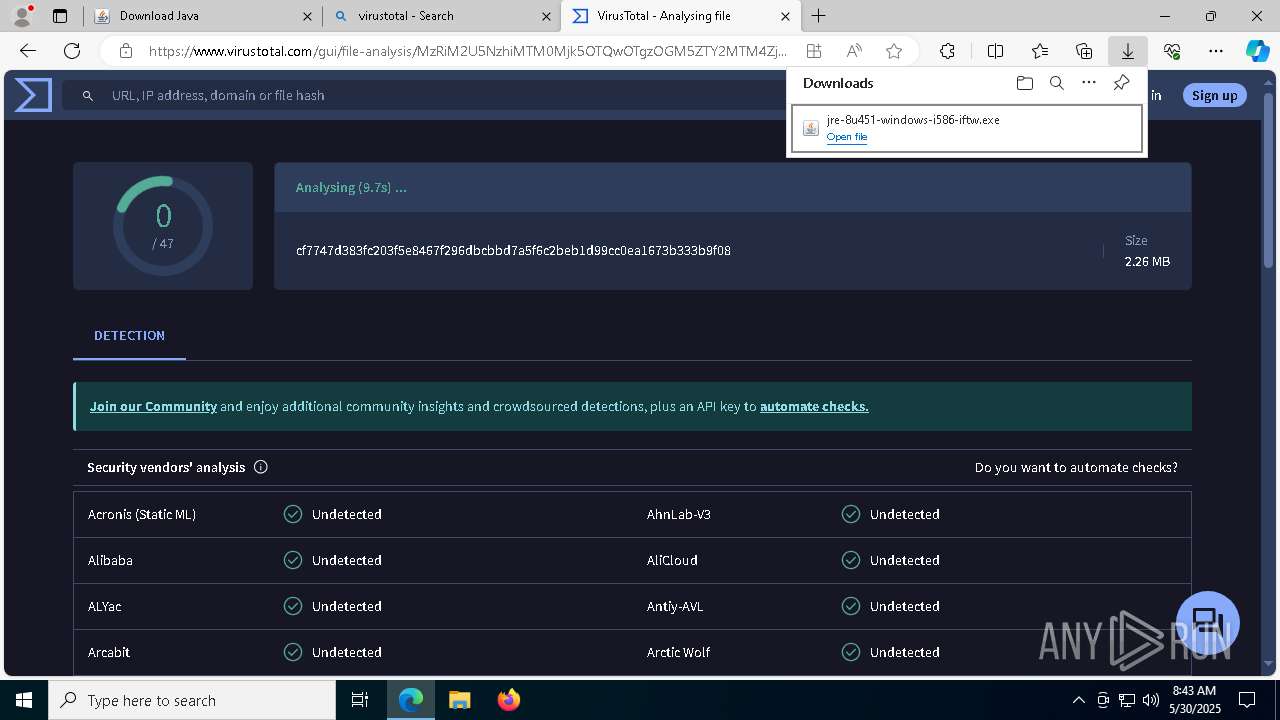Click the detection score 0 / 47 gauge
Image resolution: width=1280 pixels, height=720 pixels.
click(x=163, y=226)
